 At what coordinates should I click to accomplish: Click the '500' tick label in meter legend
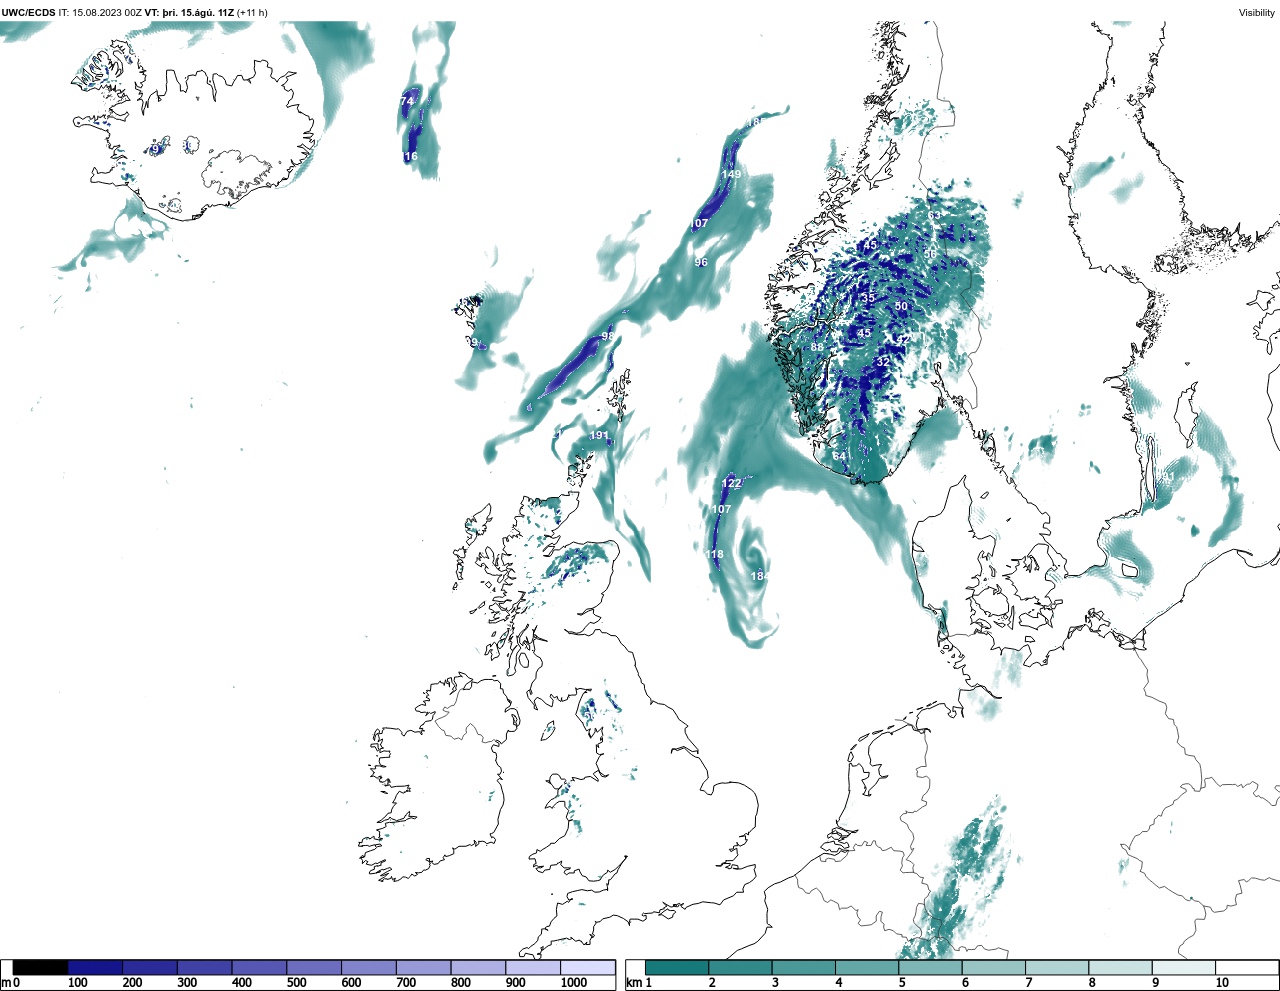(x=296, y=983)
